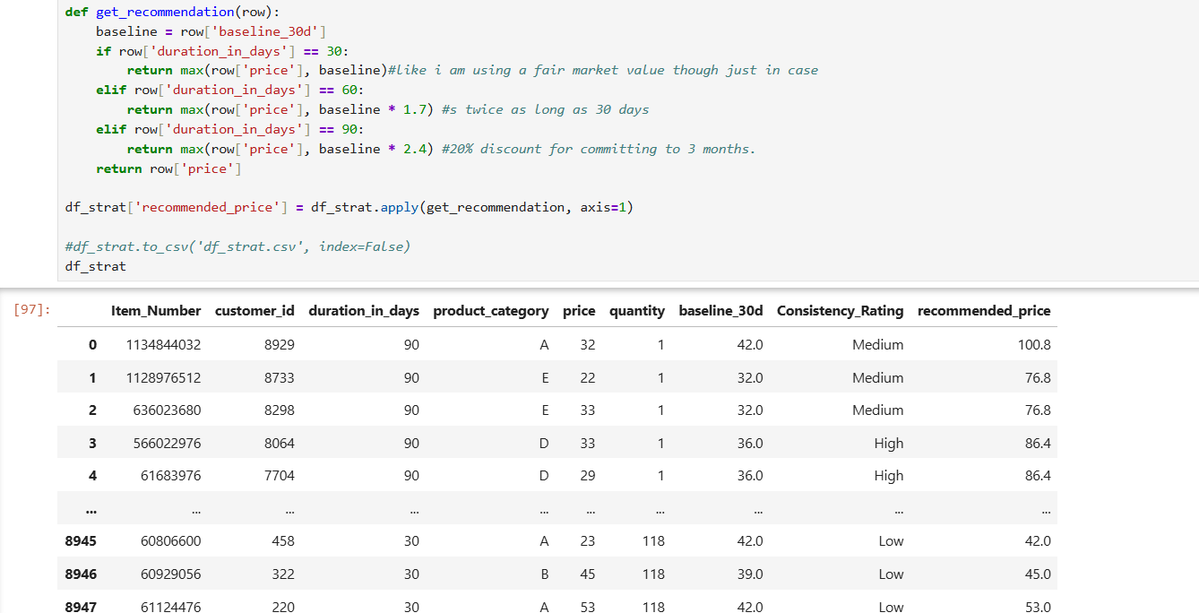Click customer_id value 220
Viewport: 1199px width, 613px height.
[x=284, y=607]
